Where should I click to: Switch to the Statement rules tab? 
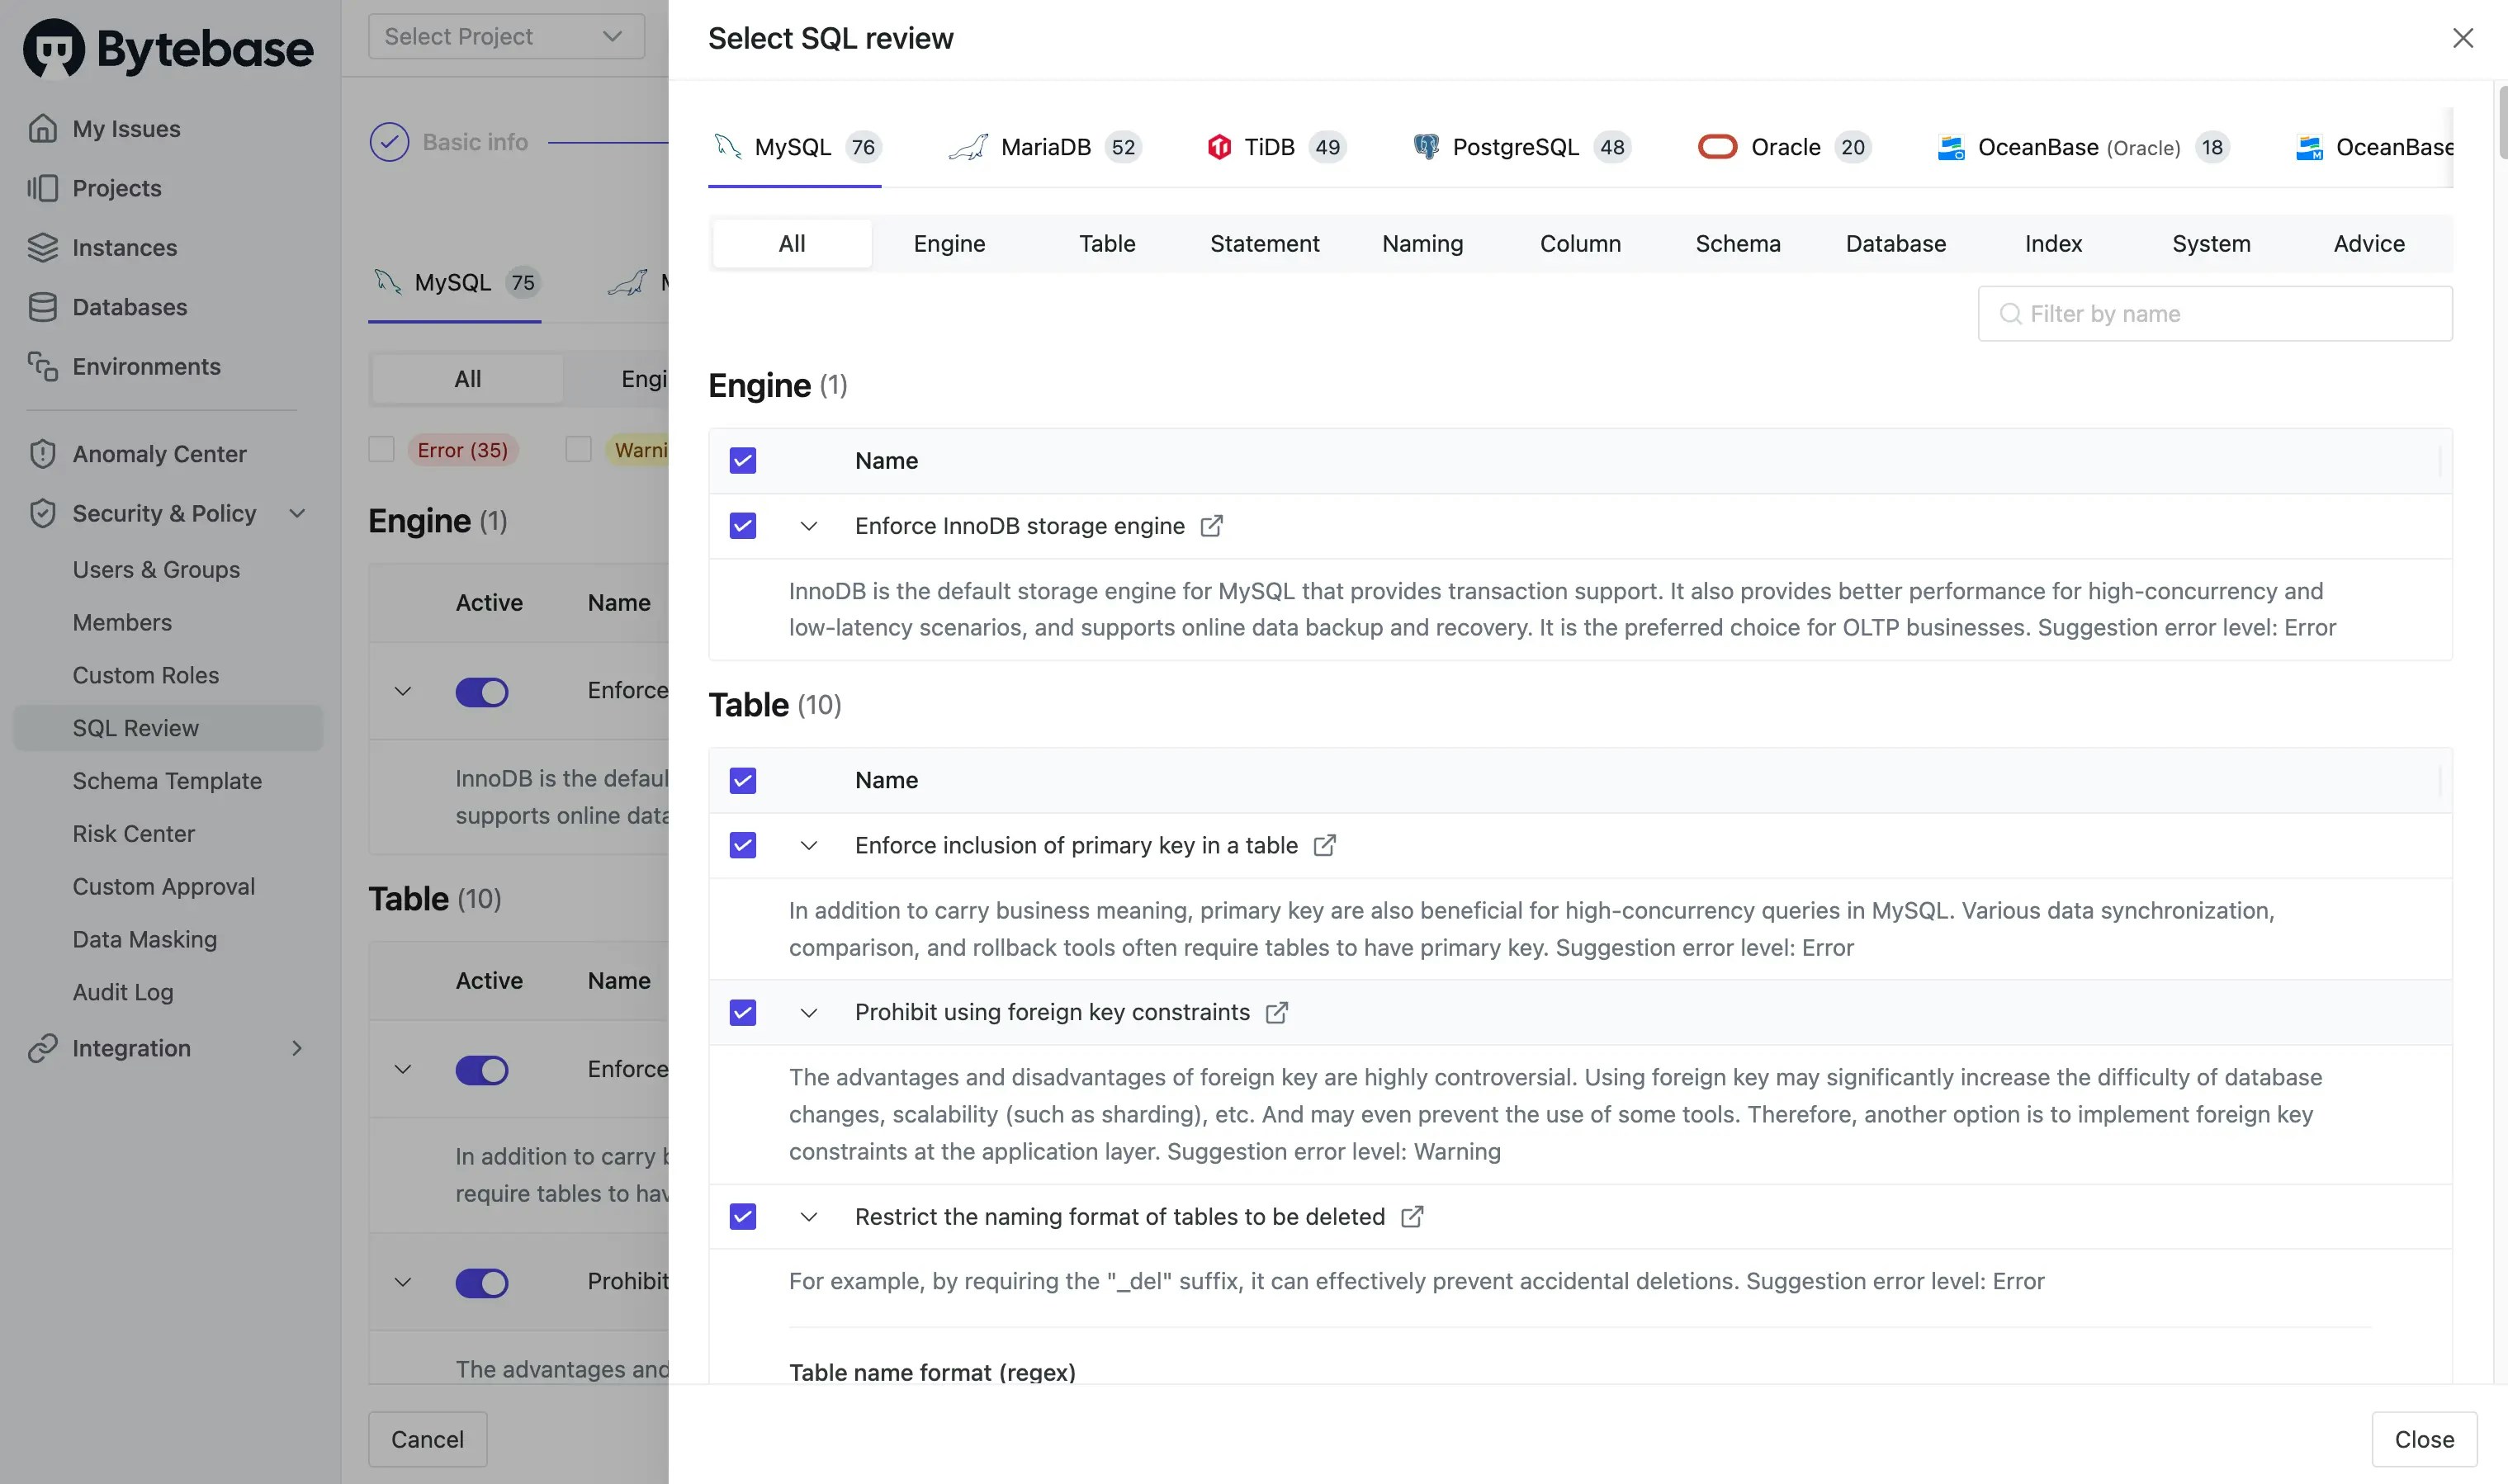tap(1264, 243)
